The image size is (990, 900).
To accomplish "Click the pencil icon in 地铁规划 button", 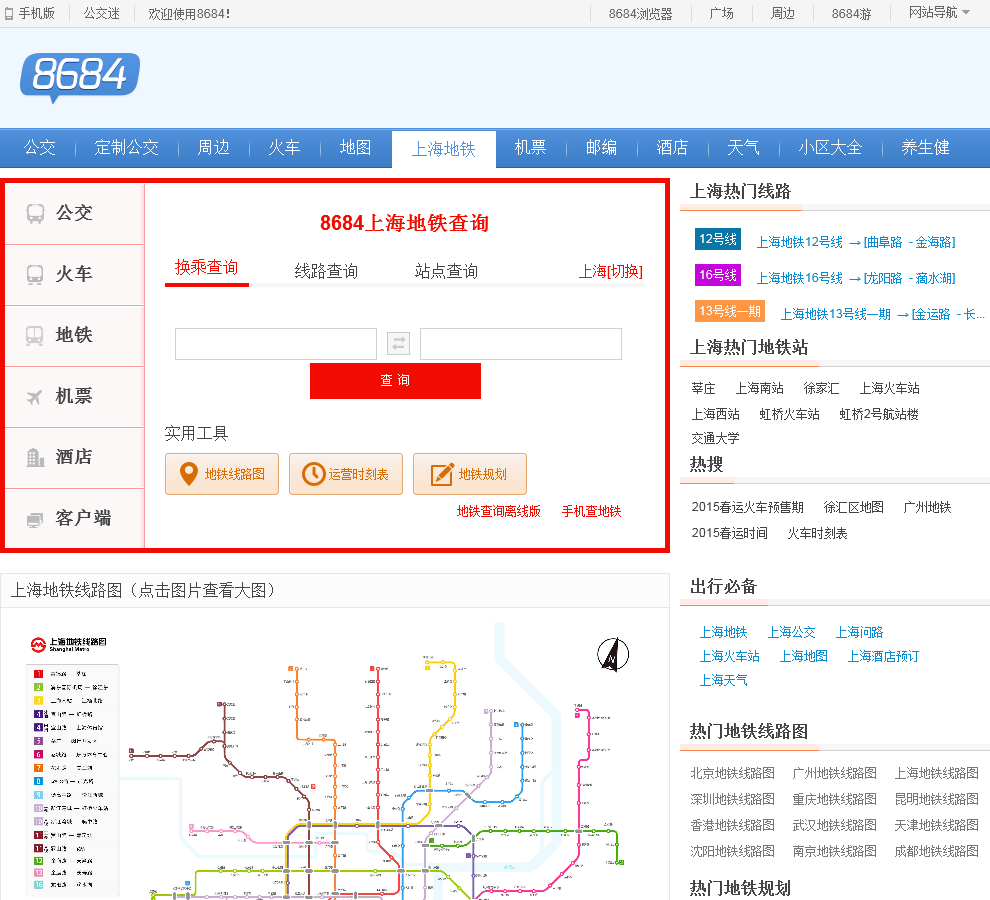I will [441, 474].
